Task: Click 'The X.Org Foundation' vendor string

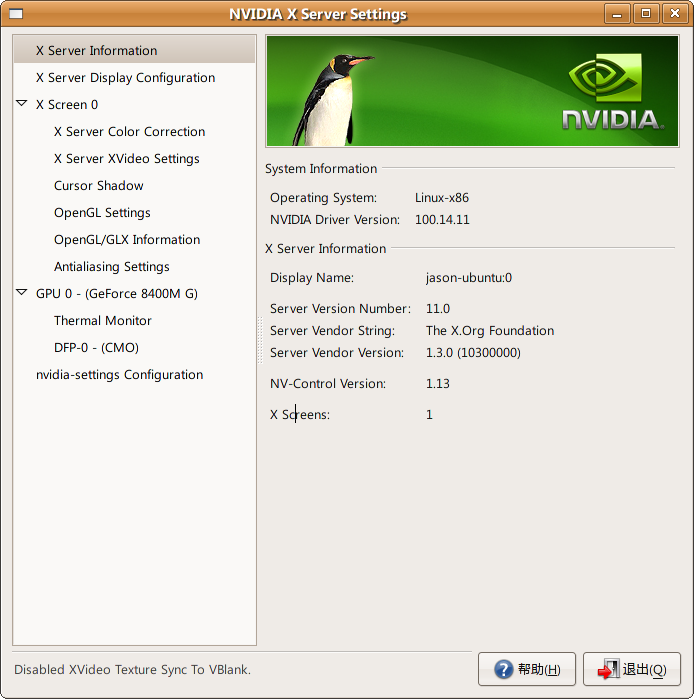Action: pyautogui.click(x=490, y=331)
